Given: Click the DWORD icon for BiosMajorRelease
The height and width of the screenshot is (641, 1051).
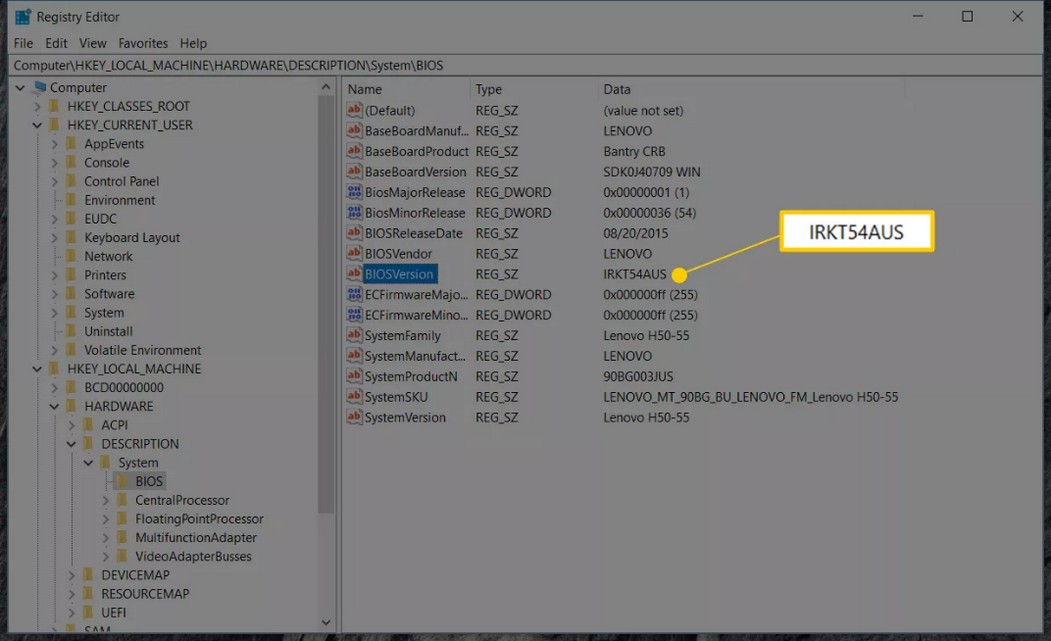Looking at the screenshot, I should [354, 192].
